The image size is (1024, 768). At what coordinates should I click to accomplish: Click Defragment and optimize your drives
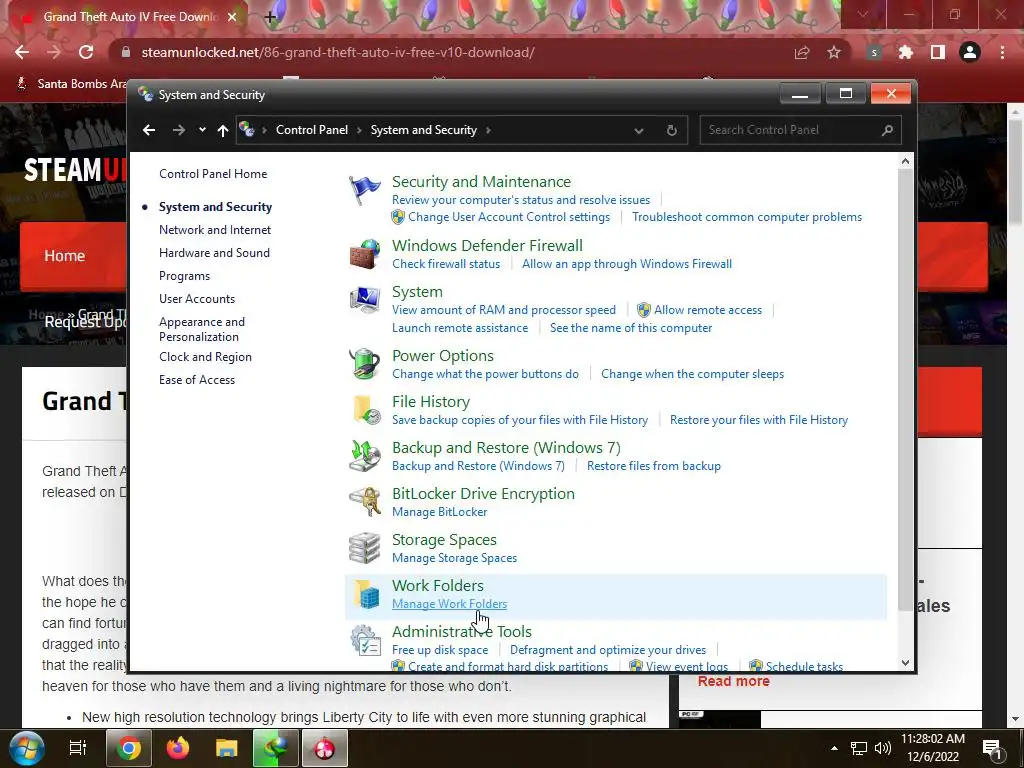[x=608, y=650]
